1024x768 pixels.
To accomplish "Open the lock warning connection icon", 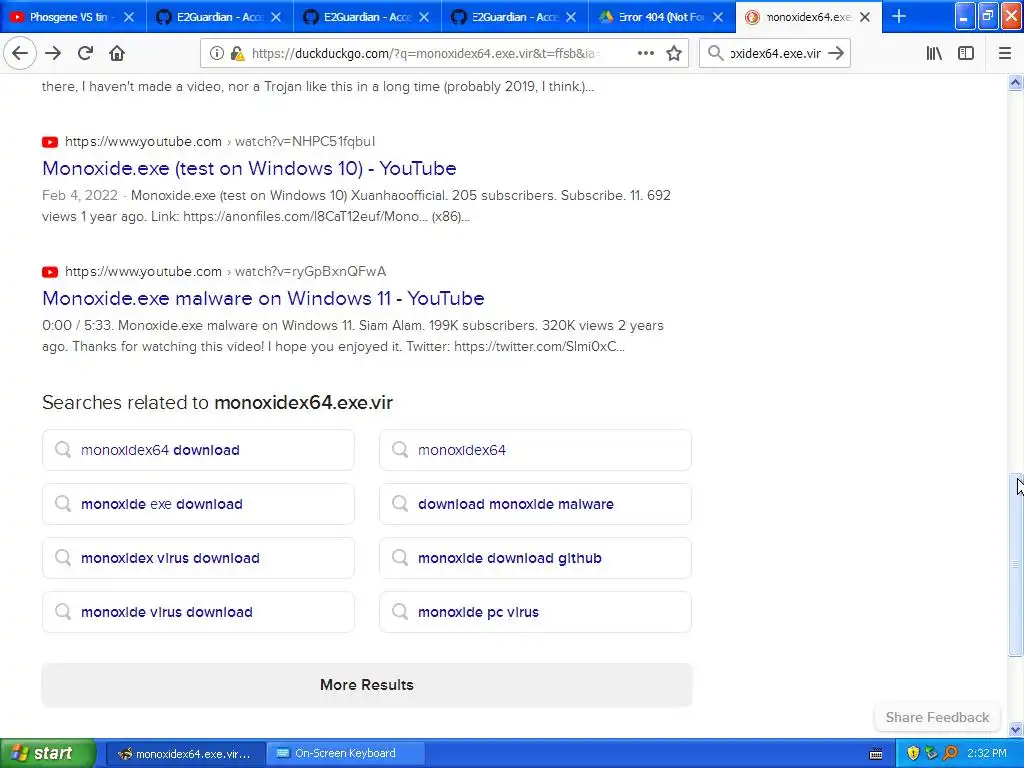I will [x=237, y=54].
